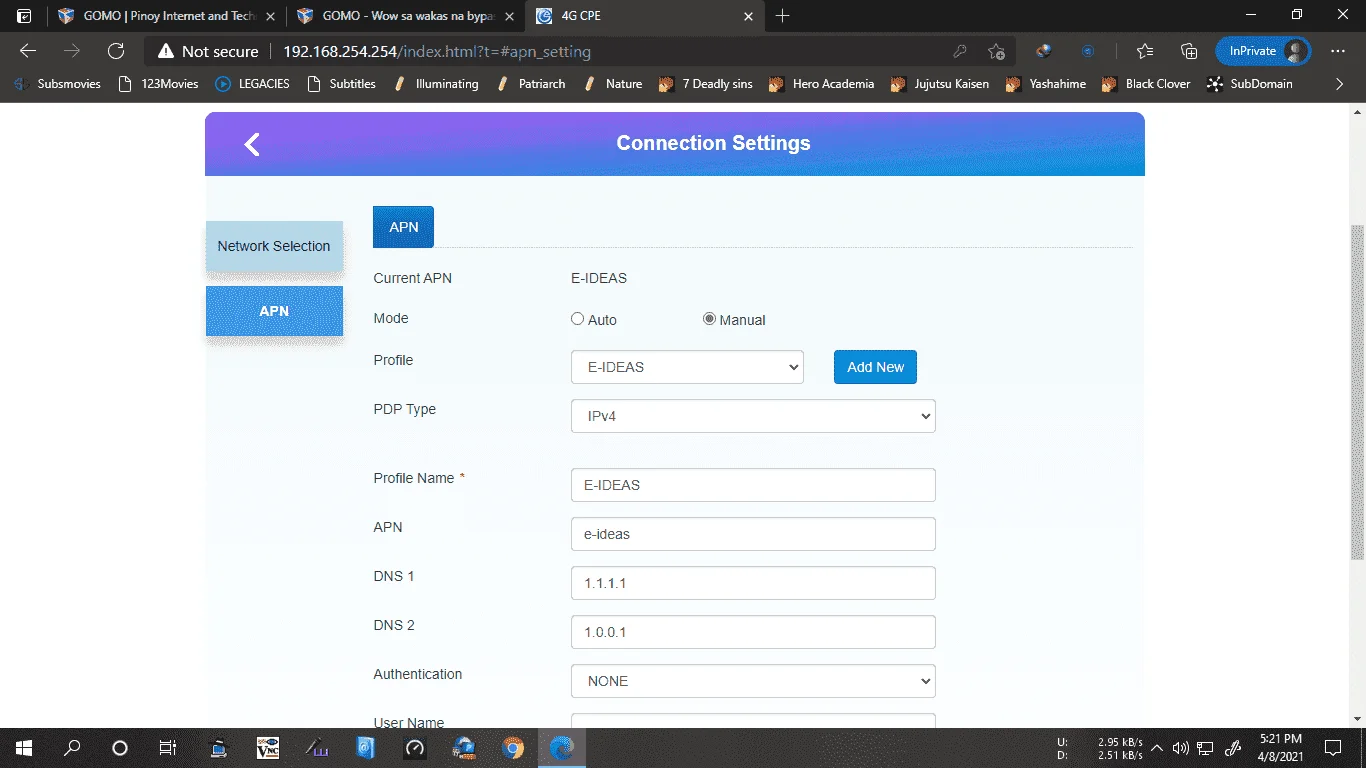Image resolution: width=1366 pixels, height=768 pixels.
Task: Open the globe extension icon in toolbar
Action: pos(1044,51)
